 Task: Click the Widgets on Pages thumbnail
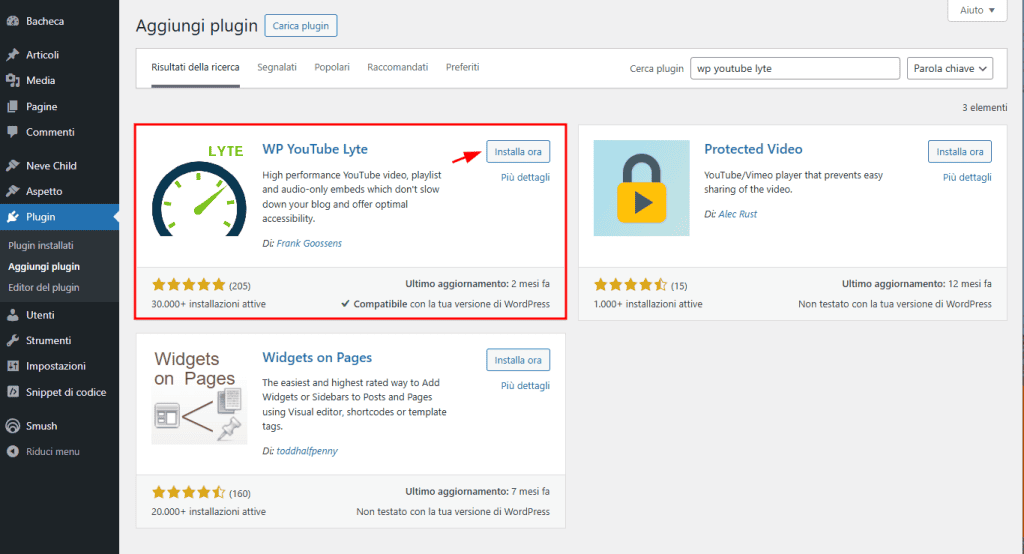coord(199,397)
